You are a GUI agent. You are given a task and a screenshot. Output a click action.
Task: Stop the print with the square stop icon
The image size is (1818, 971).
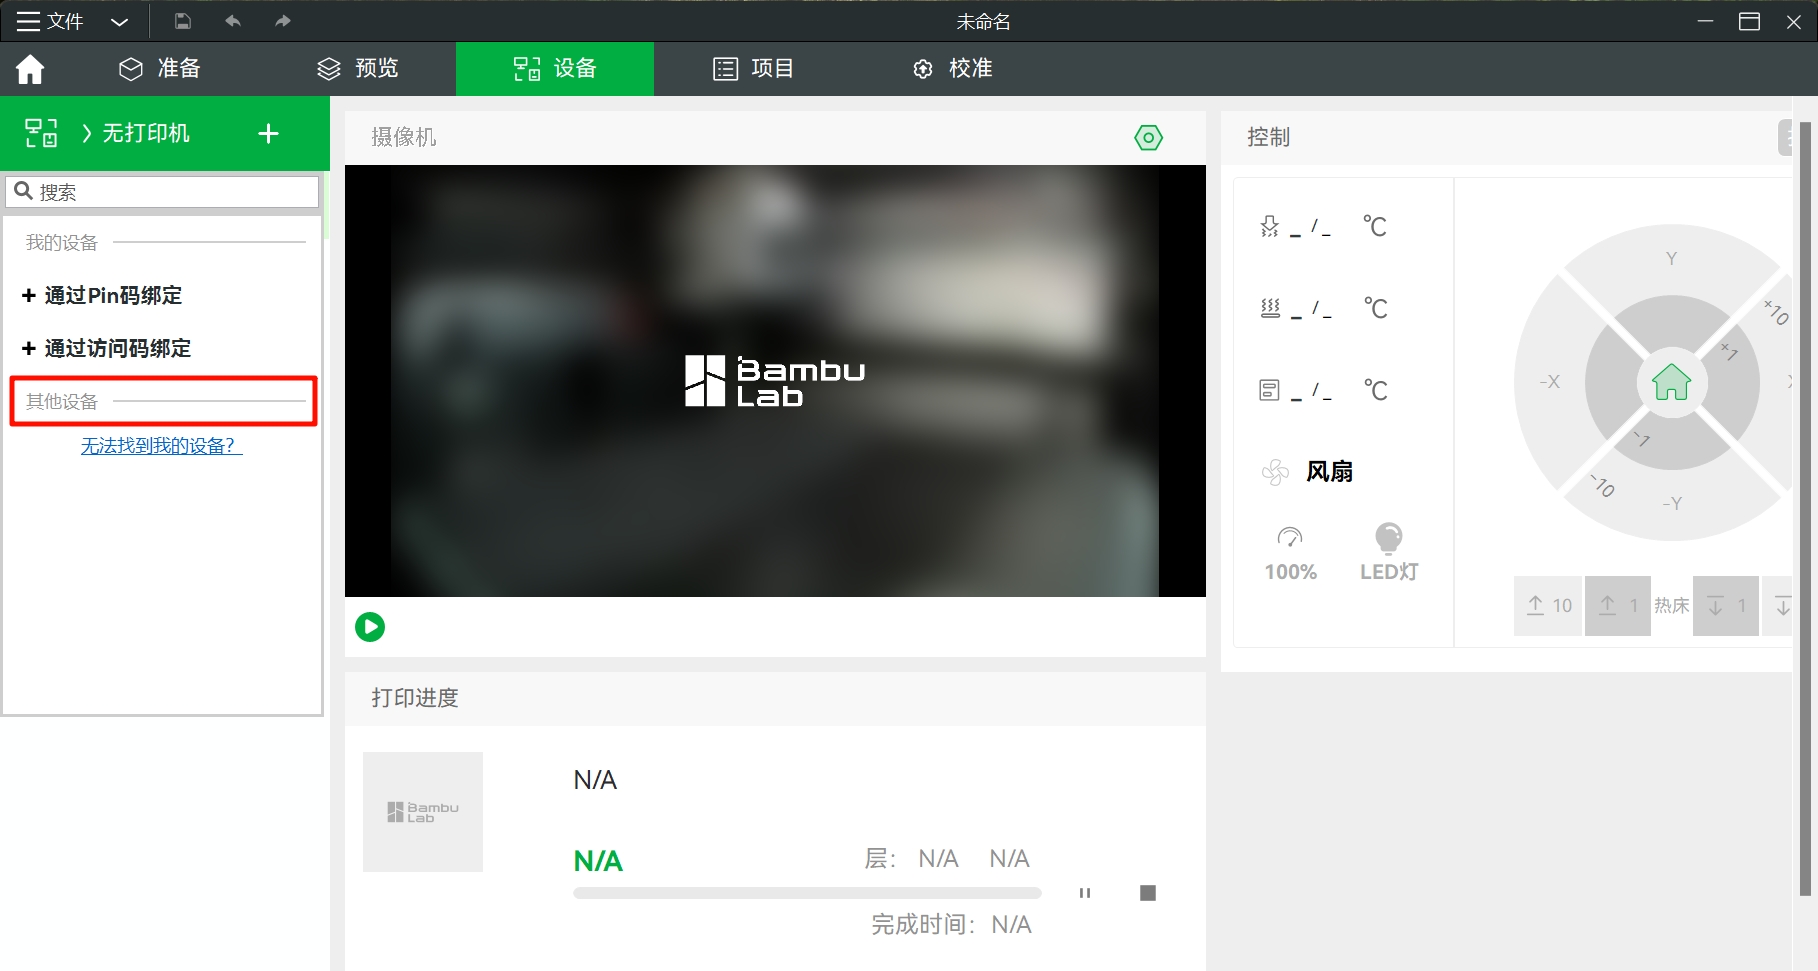coord(1148,893)
